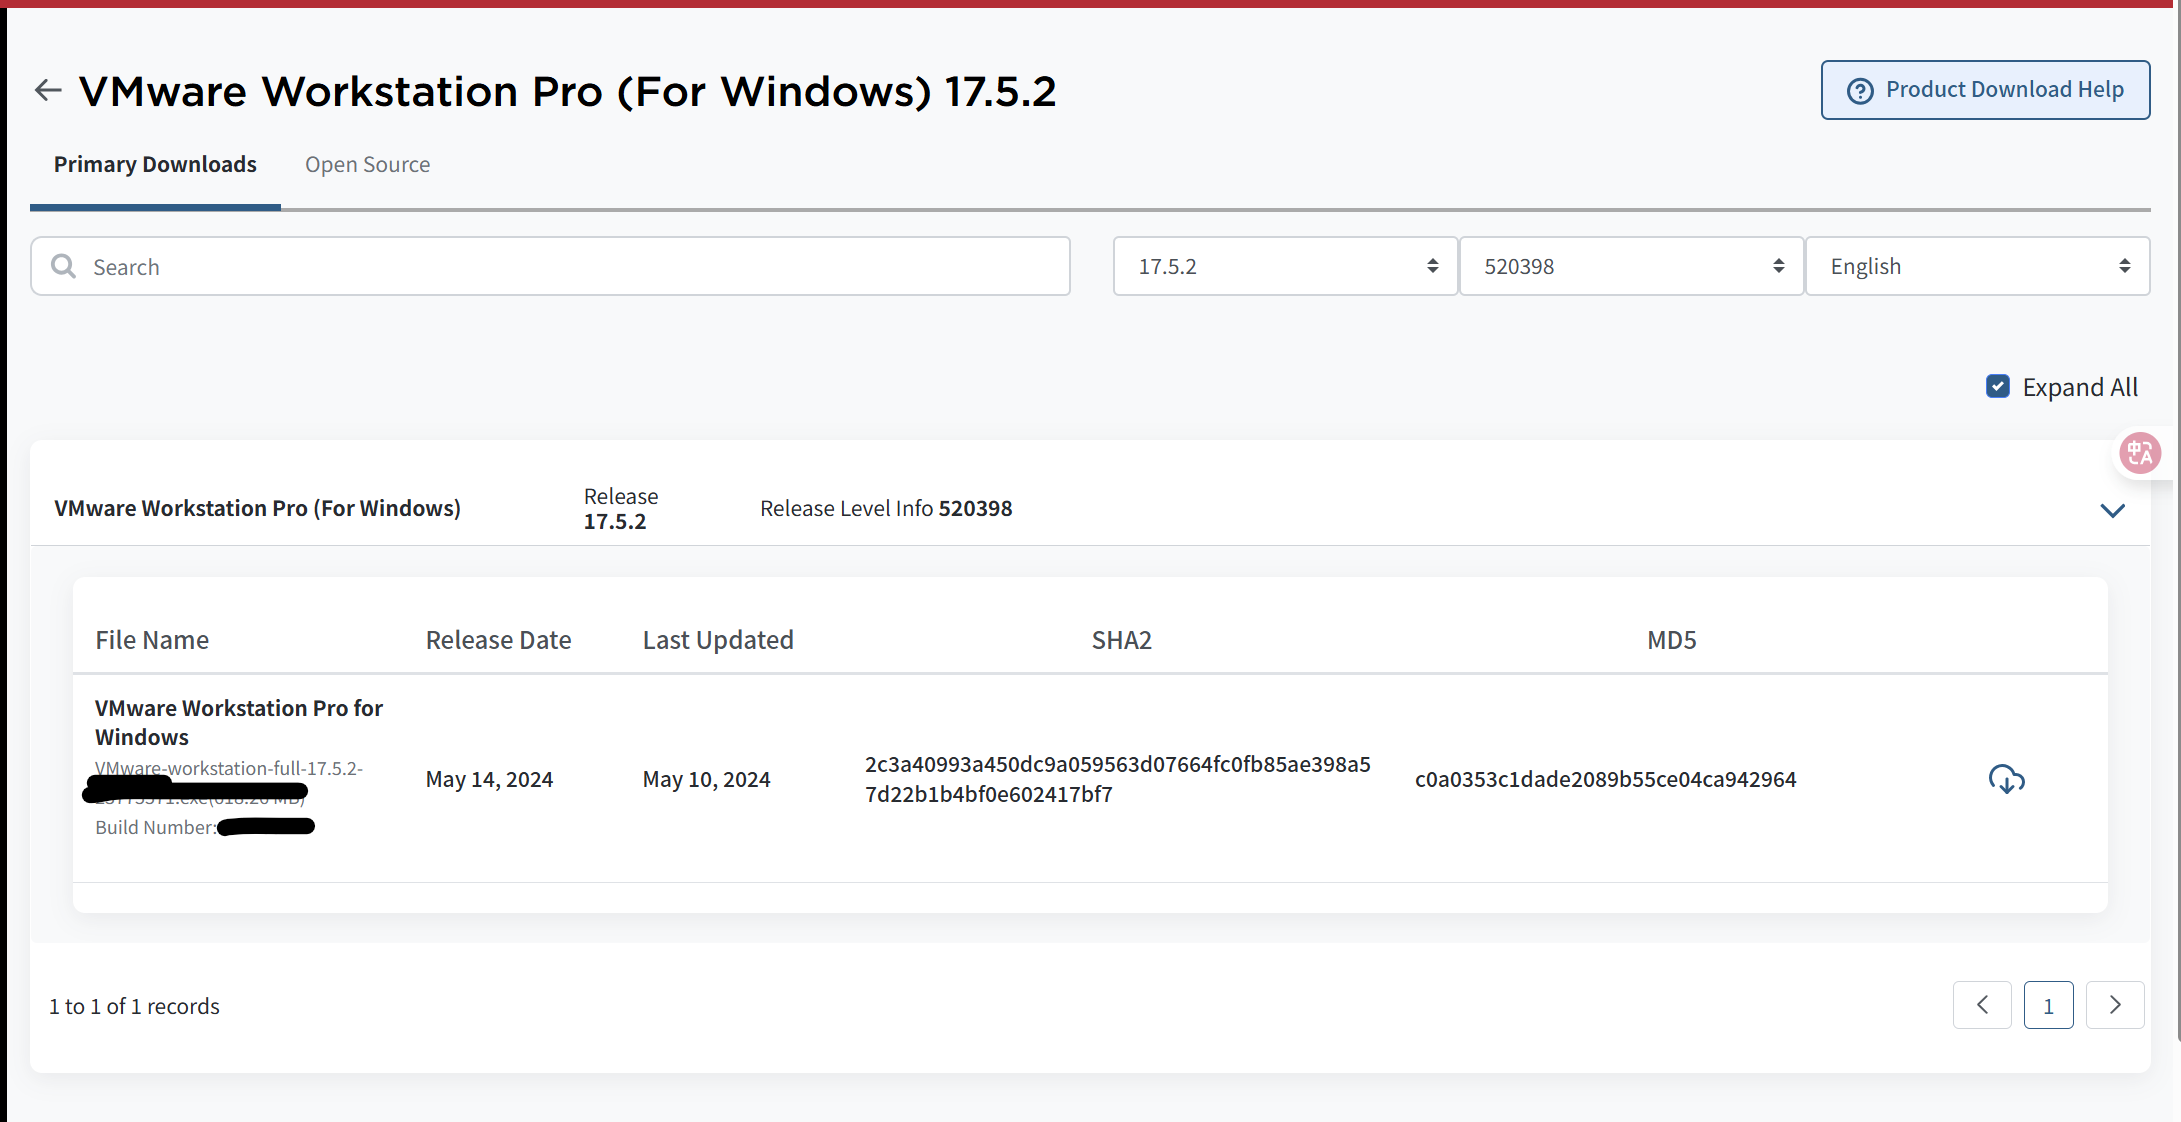Open the English language dropdown
The width and height of the screenshot is (2181, 1122).
click(x=1978, y=266)
